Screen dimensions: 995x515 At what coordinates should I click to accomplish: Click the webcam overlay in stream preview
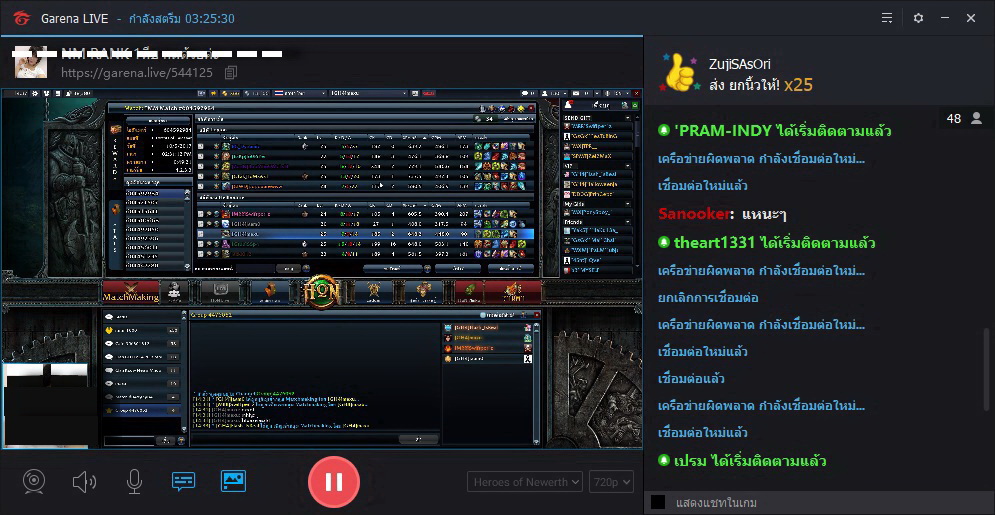tap(45, 405)
